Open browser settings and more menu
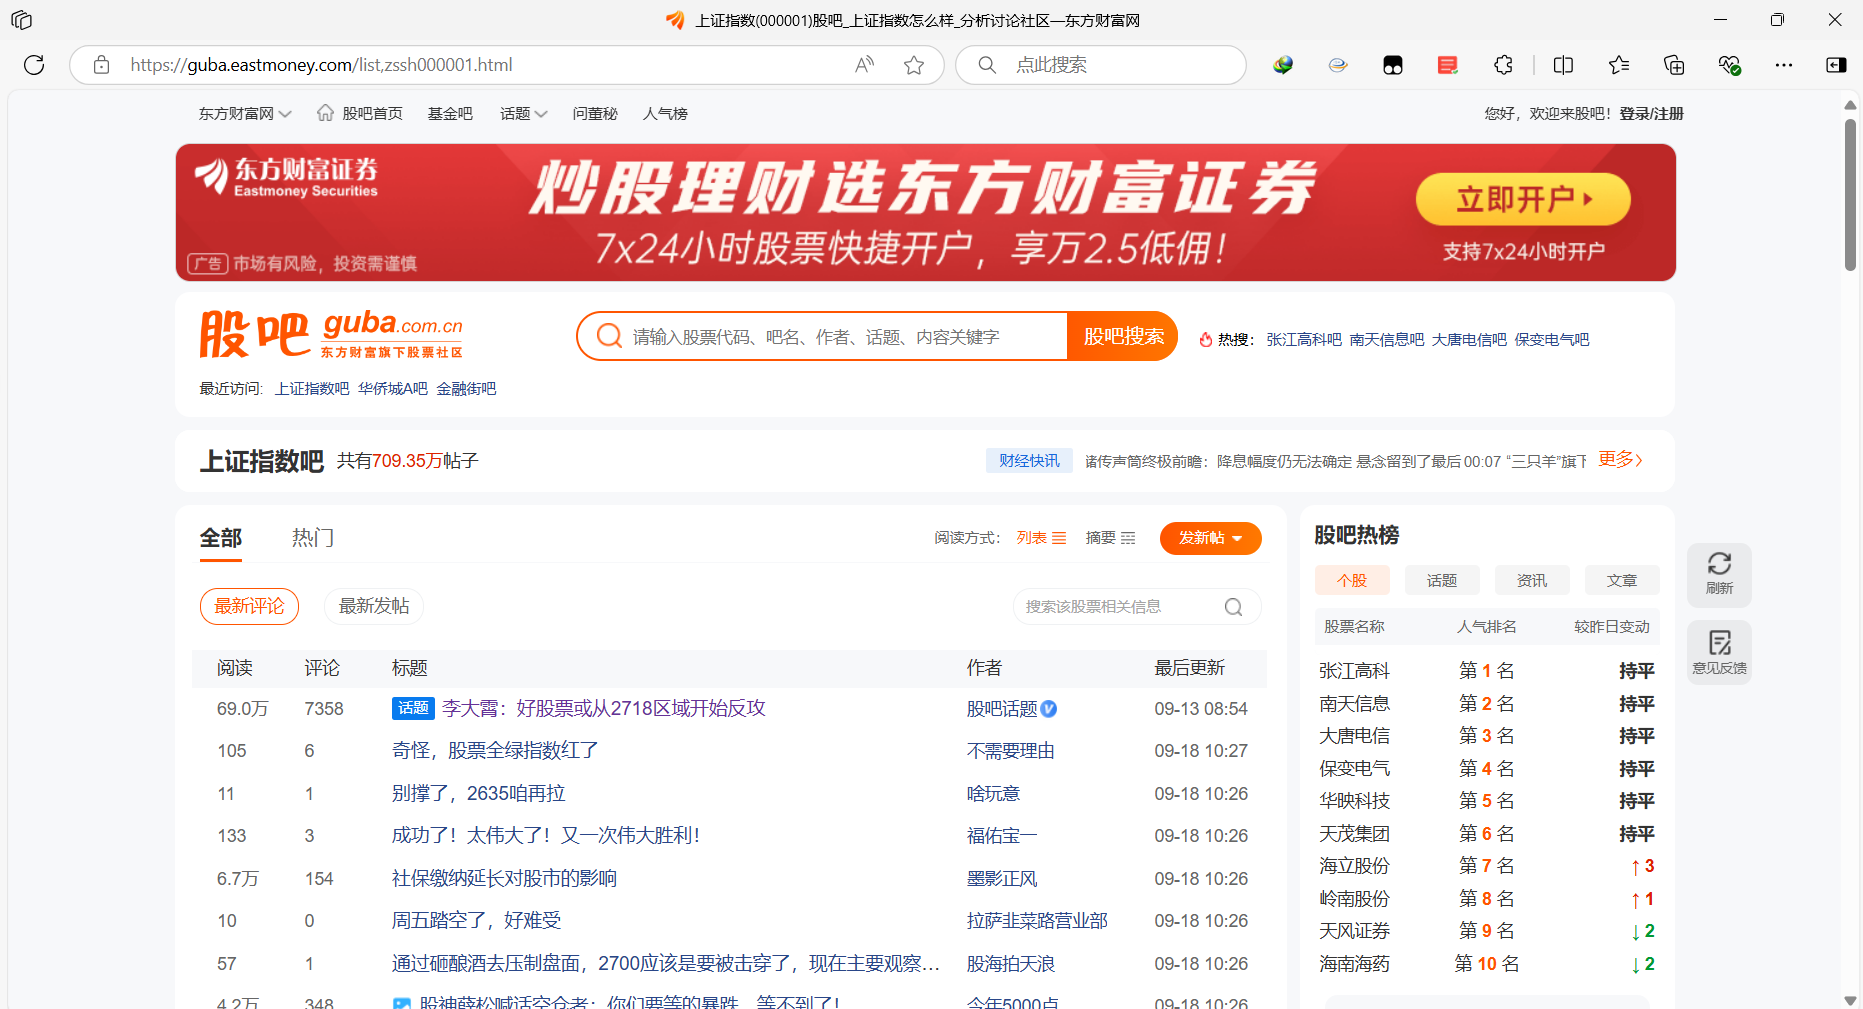 pos(1783,65)
